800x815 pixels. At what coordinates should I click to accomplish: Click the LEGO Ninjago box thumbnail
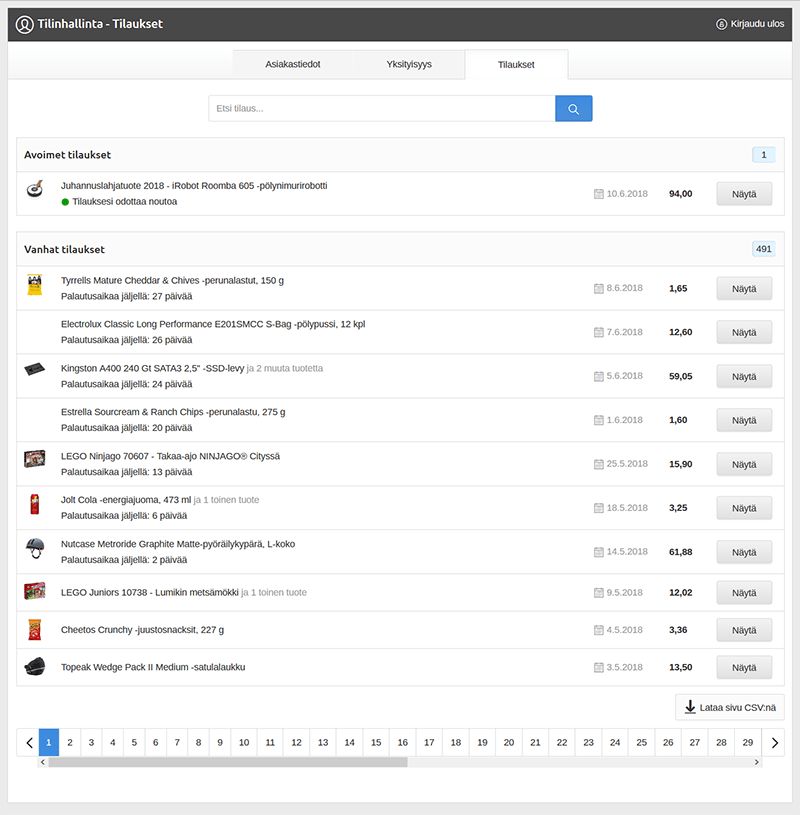point(35,459)
